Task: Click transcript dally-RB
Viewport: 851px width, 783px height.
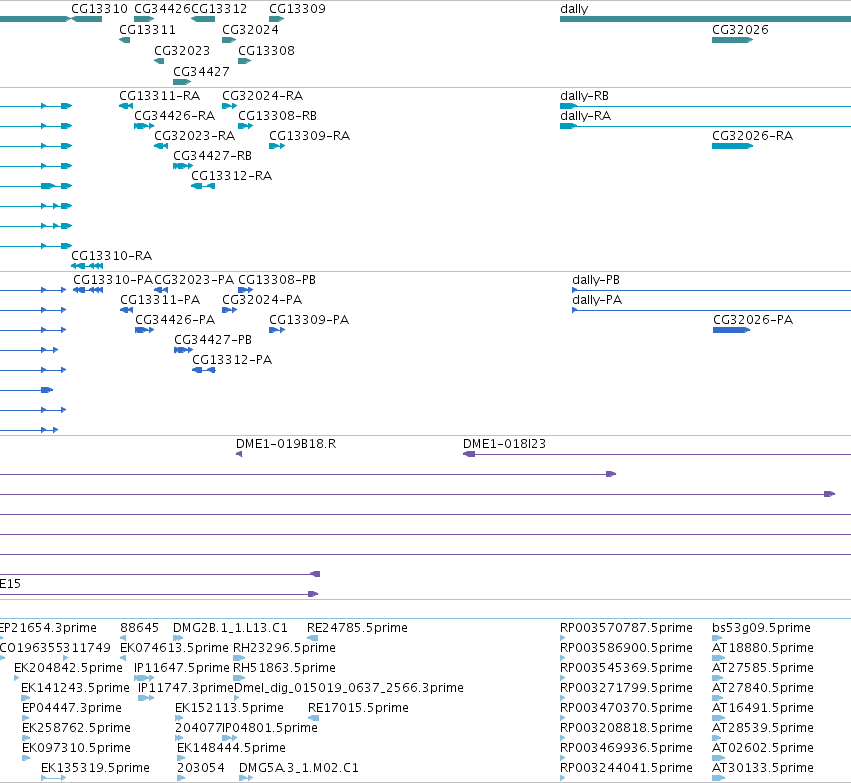Action: tap(585, 96)
